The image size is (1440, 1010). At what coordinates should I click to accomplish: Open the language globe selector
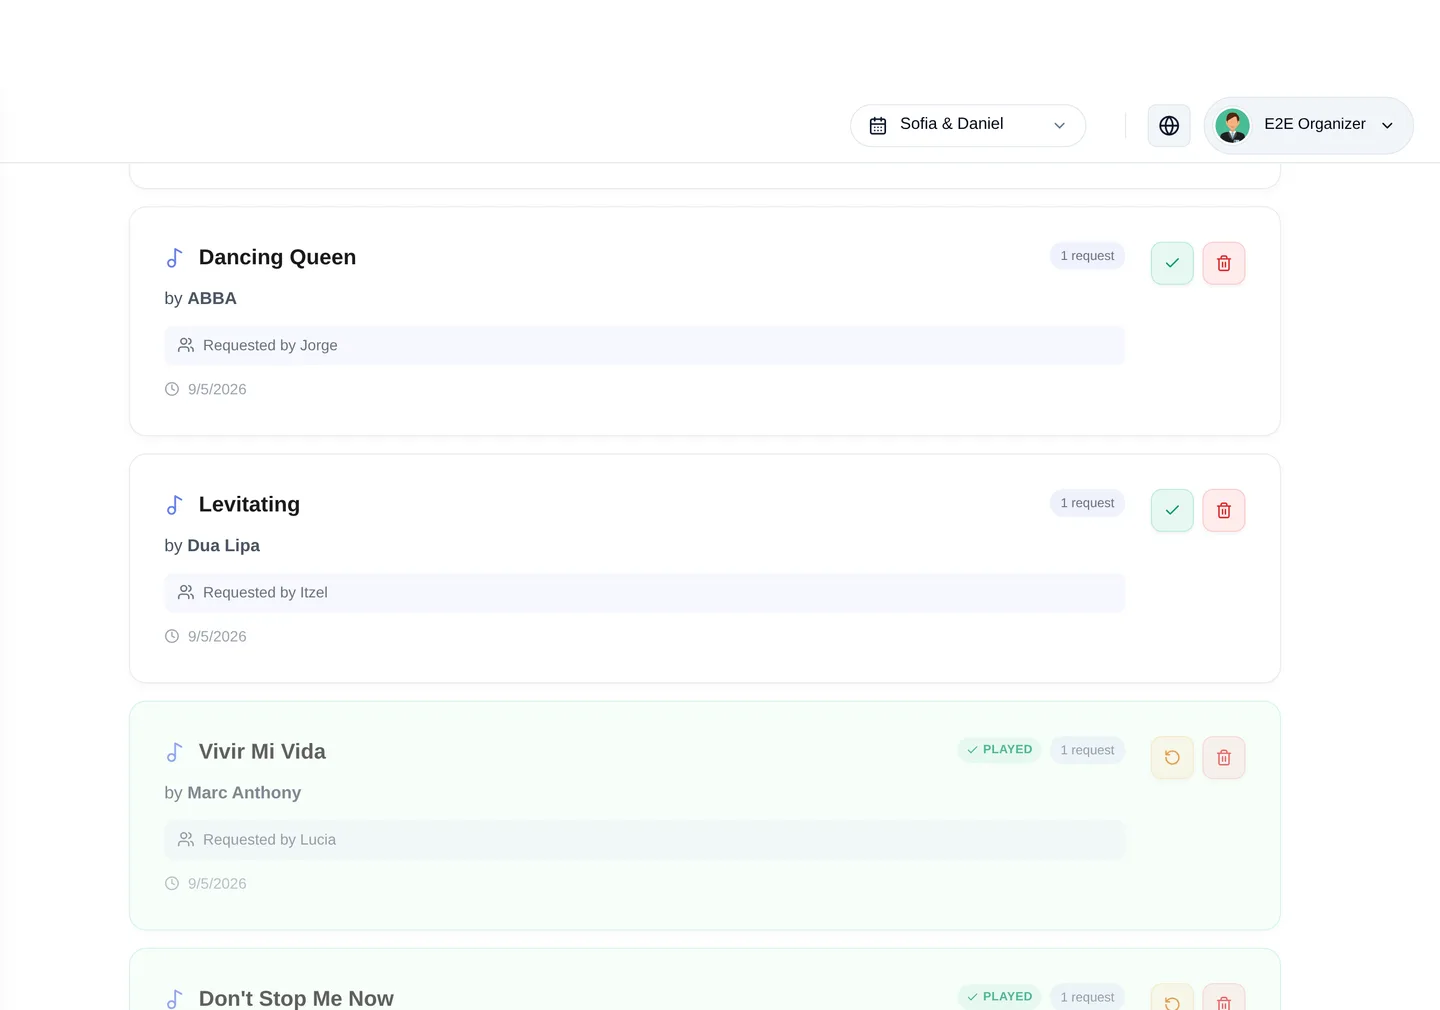pyautogui.click(x=1169, y=126)
